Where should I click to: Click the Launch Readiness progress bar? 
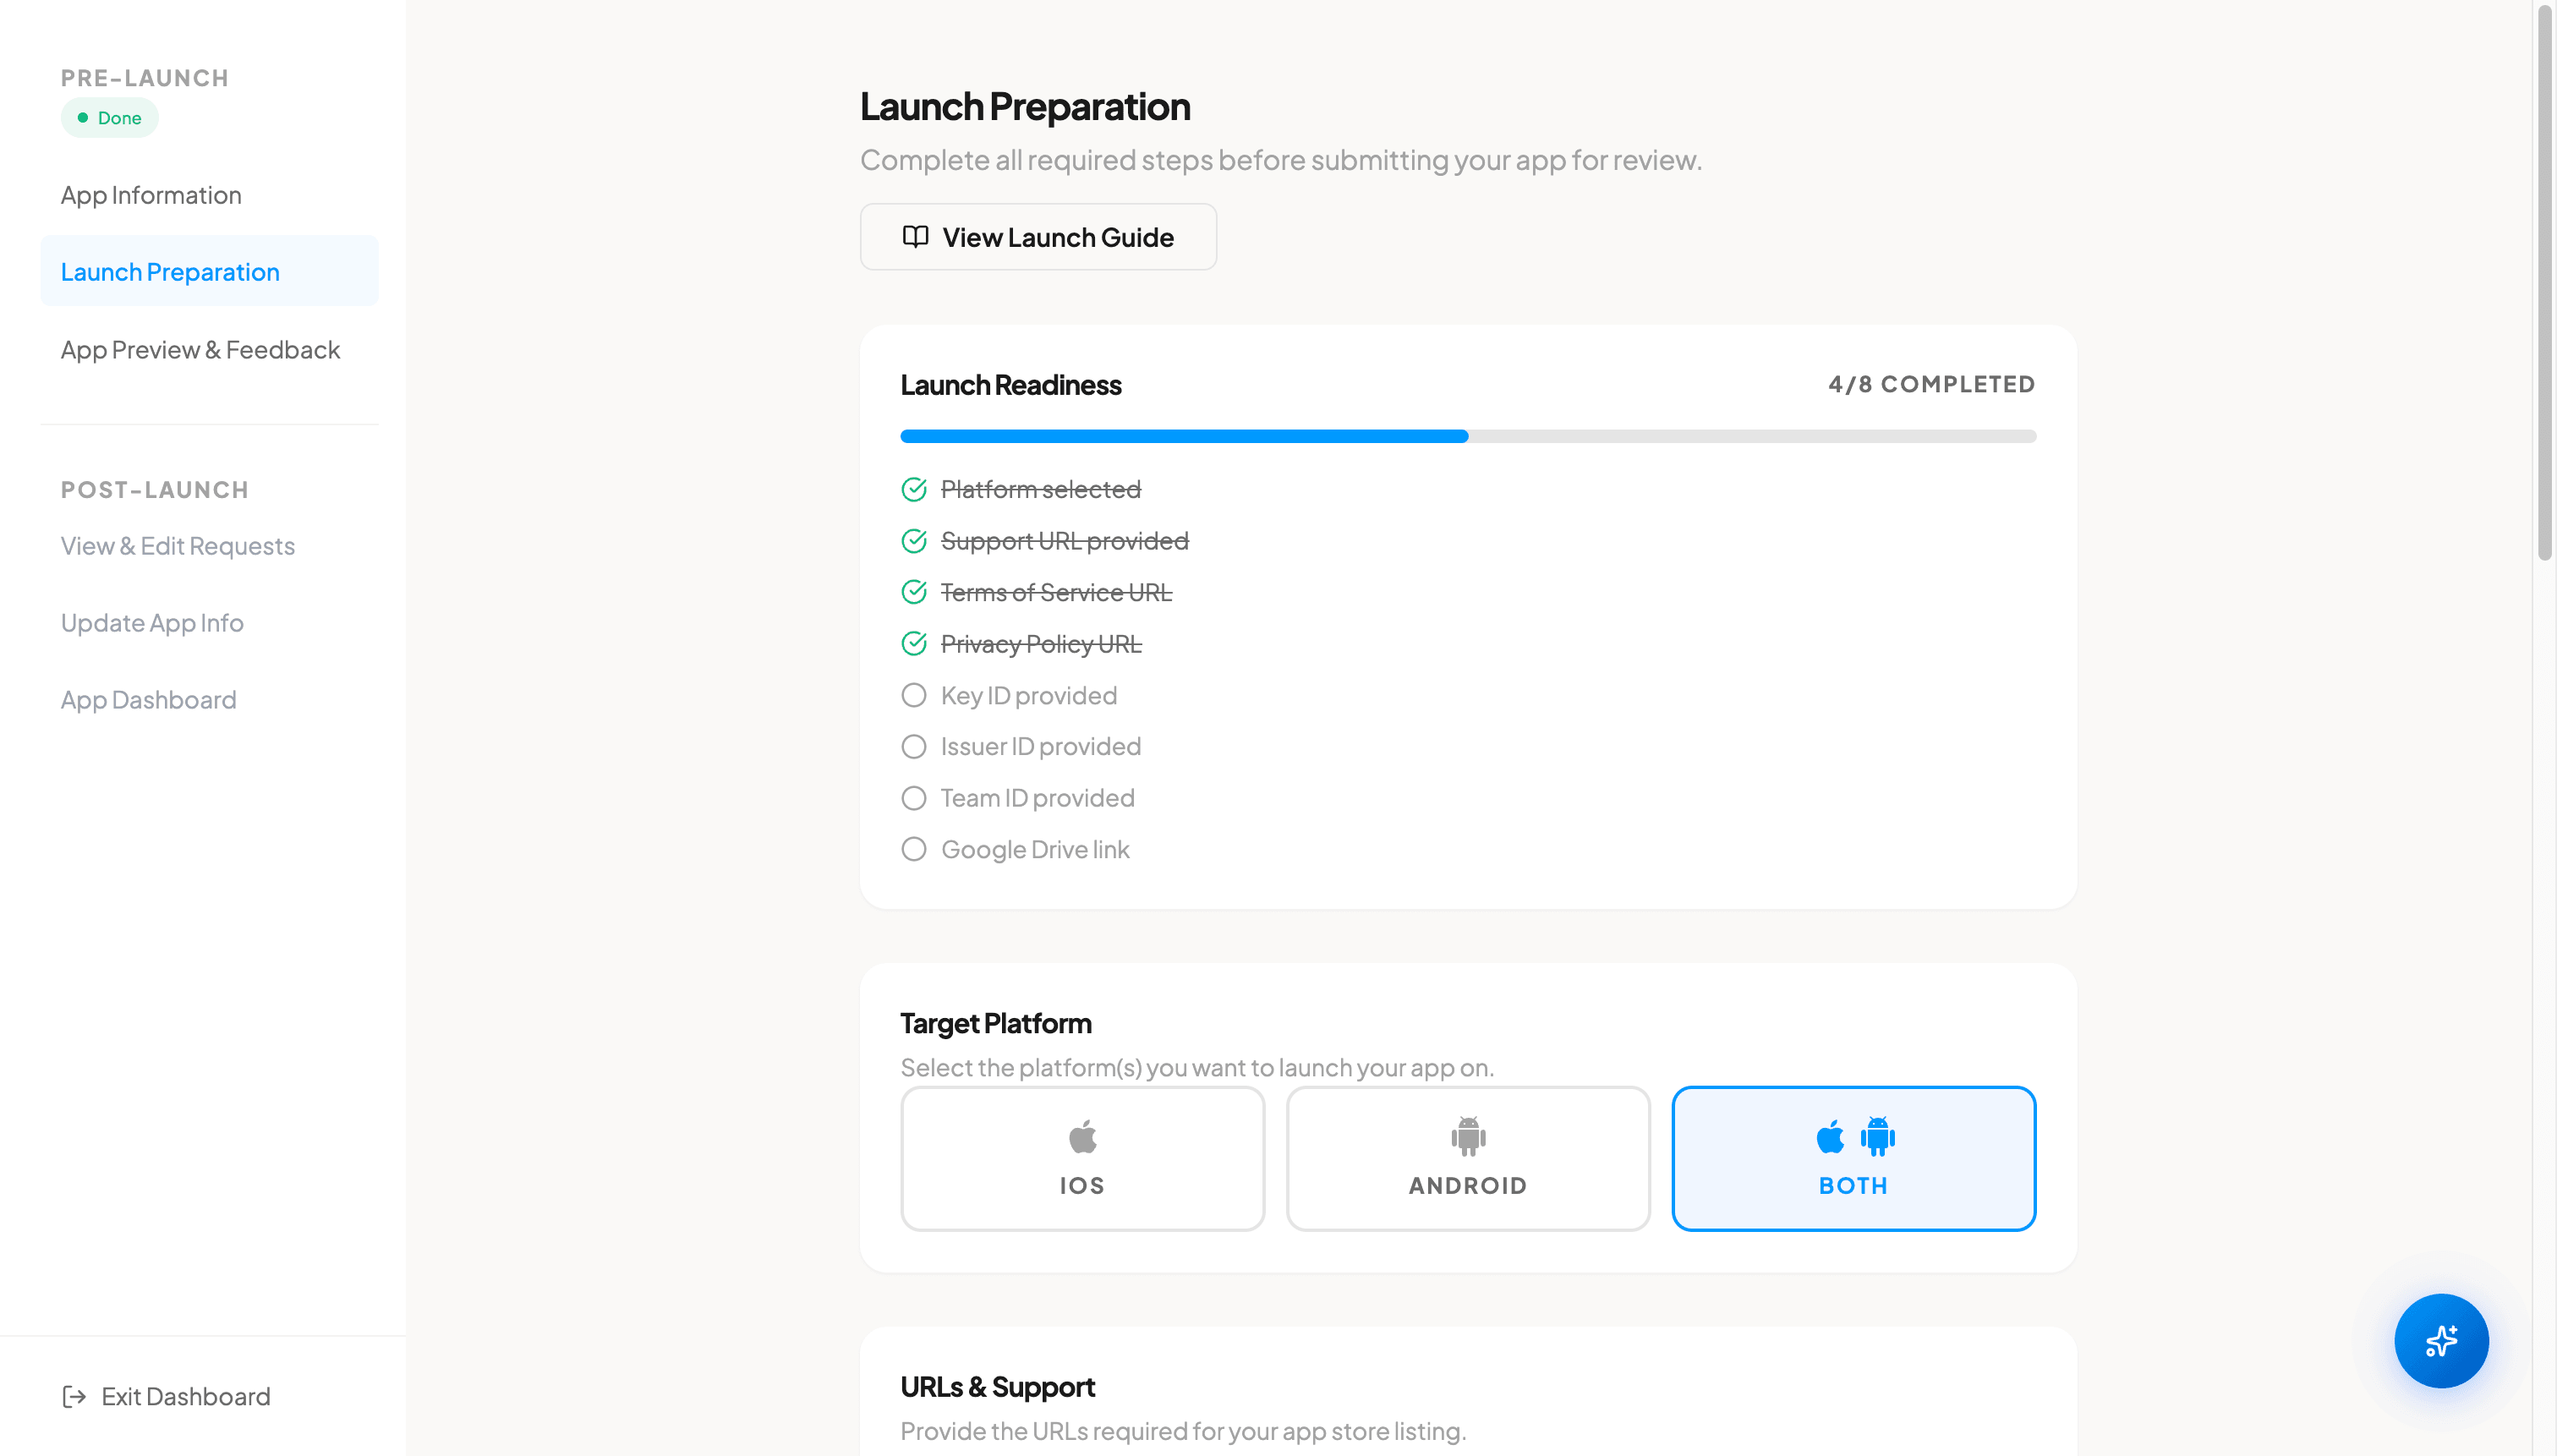pos(1468,436)
